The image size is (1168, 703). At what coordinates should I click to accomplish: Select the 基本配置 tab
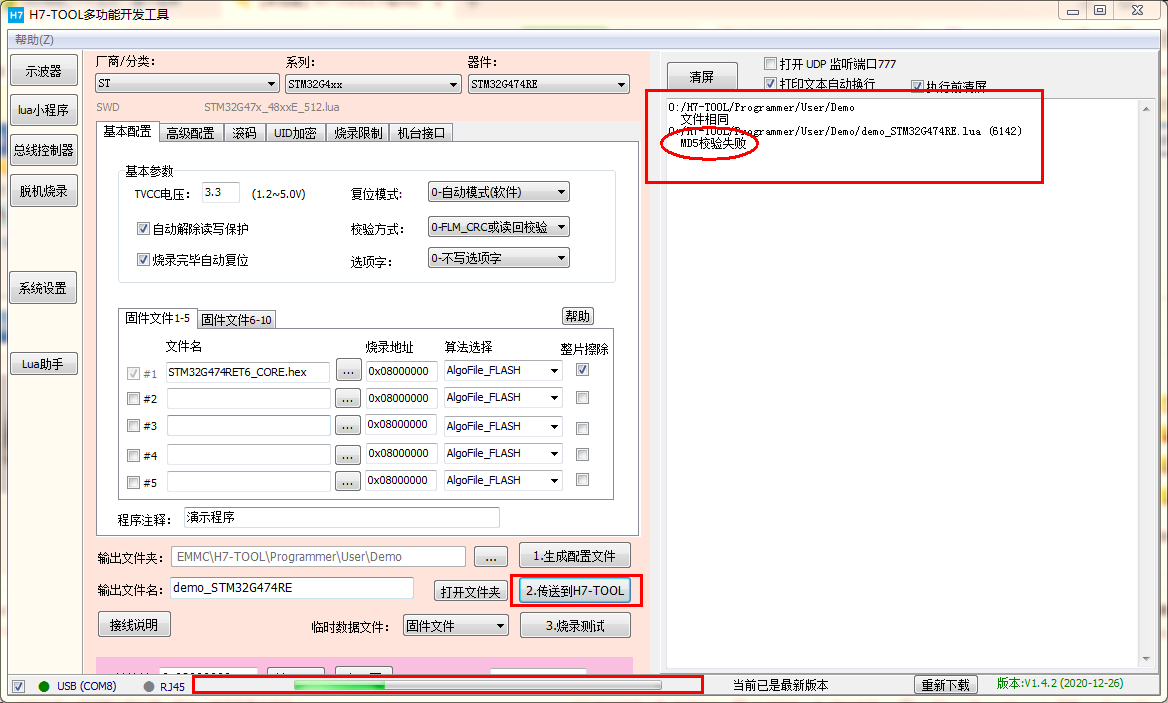pyautogui.click(x=127, y=131)
